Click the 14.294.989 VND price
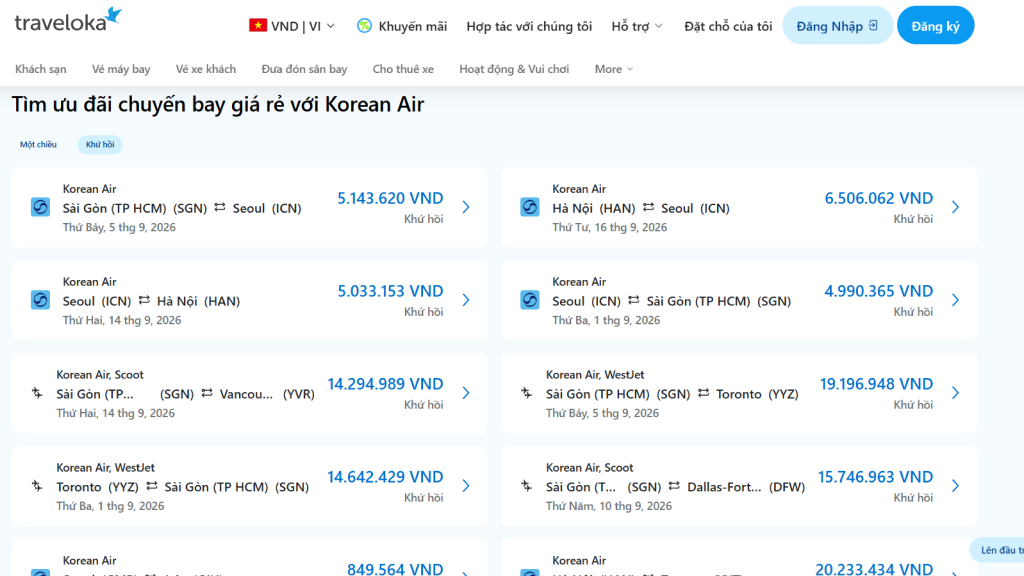1024x576 pixels. click(x=385, y=383)
